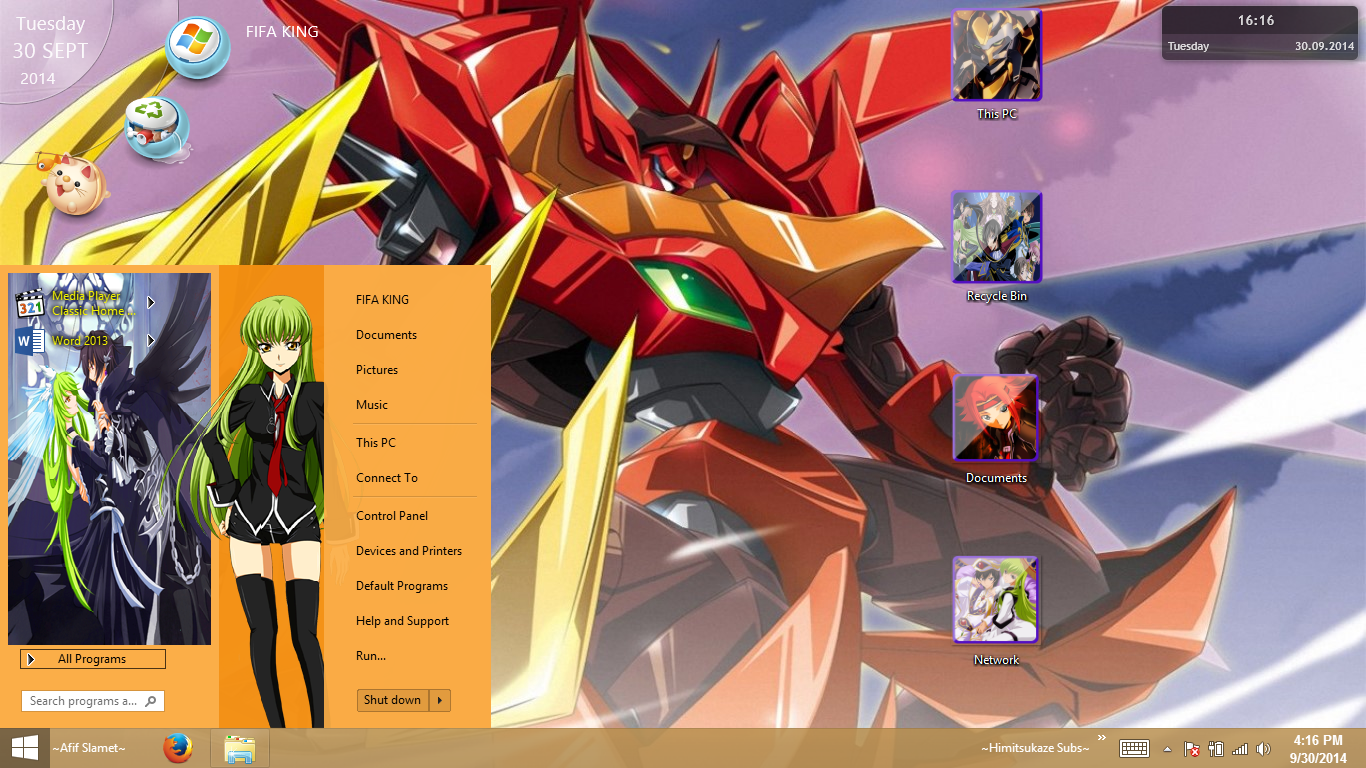Image resolution: width=1366 pixels, height=768 pixels.
Task: Open the touch keyboard from the tray
Action: [x=1134, y=748]
